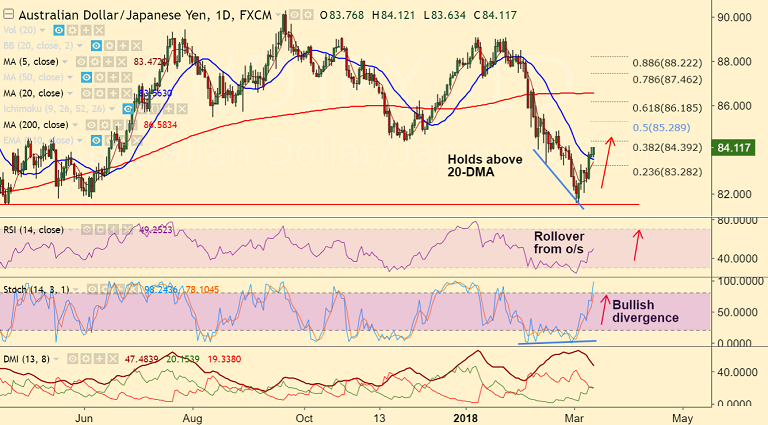The image size is (768, 425).
Task: Click the 0.5(85.289) Fibonacci level label
Action: tap(661, 127)
